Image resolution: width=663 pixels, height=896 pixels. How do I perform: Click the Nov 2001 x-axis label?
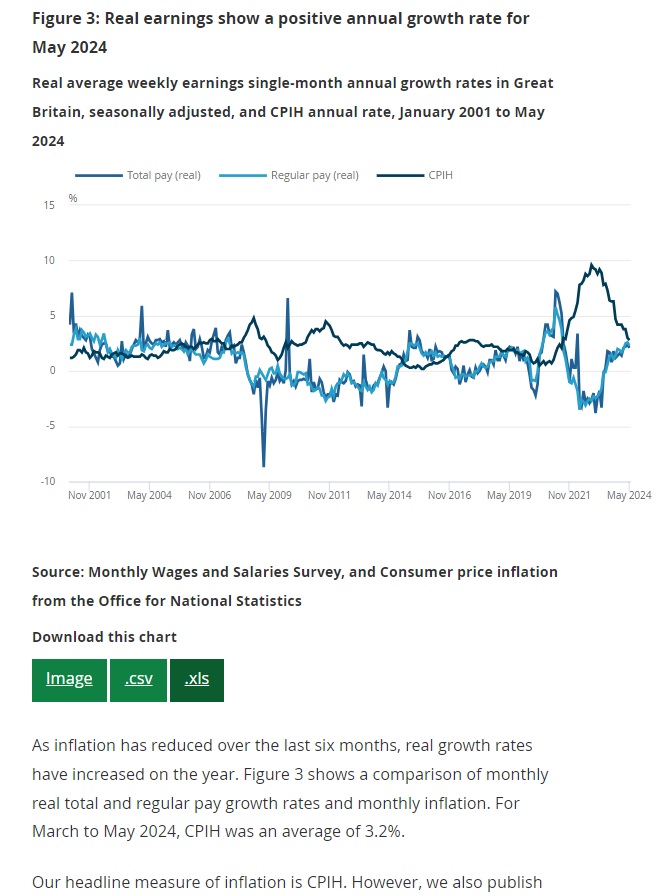click(89, 495)
